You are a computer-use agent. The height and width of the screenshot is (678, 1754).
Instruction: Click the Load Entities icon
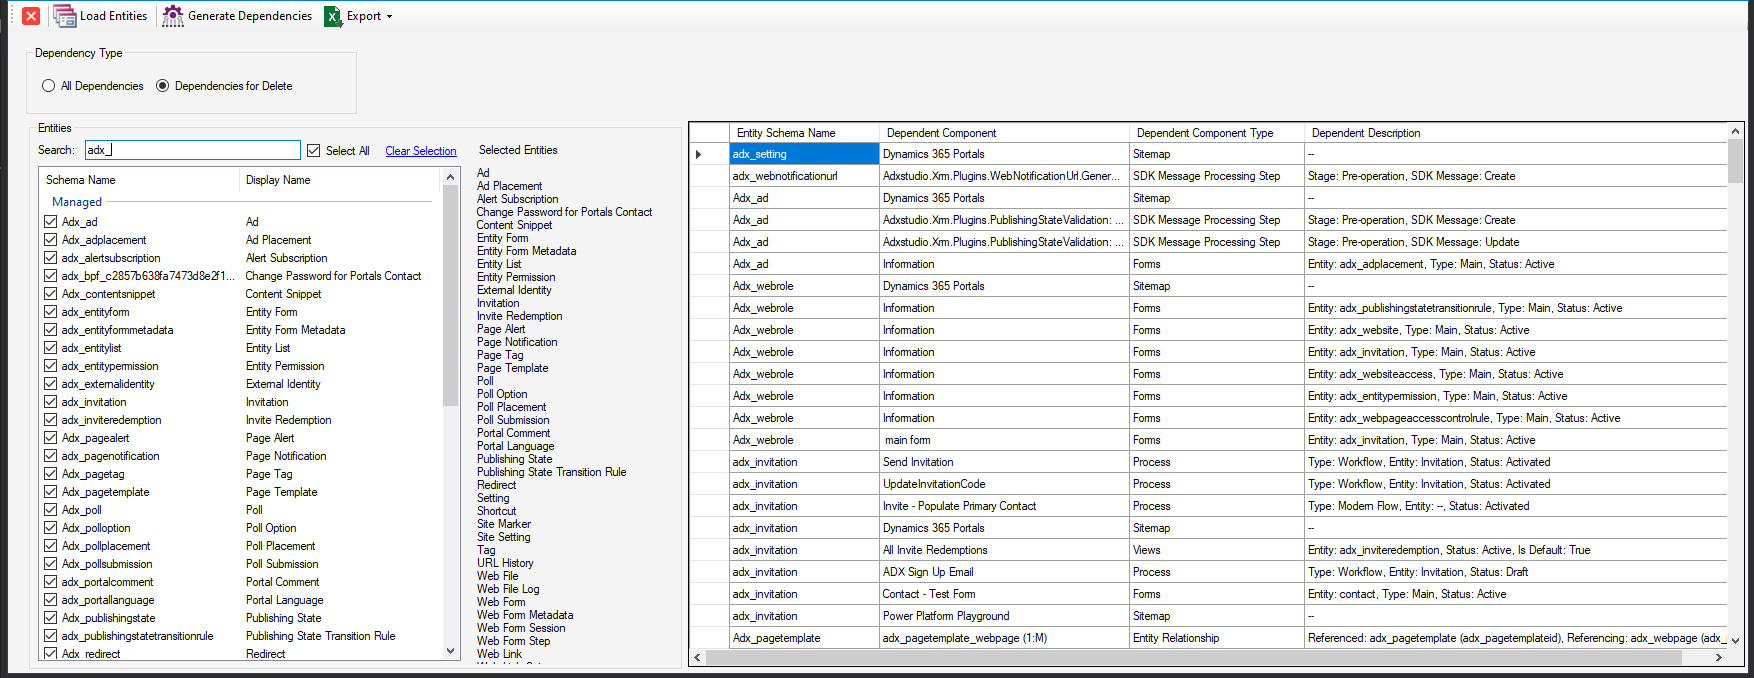tap(65, 16)
